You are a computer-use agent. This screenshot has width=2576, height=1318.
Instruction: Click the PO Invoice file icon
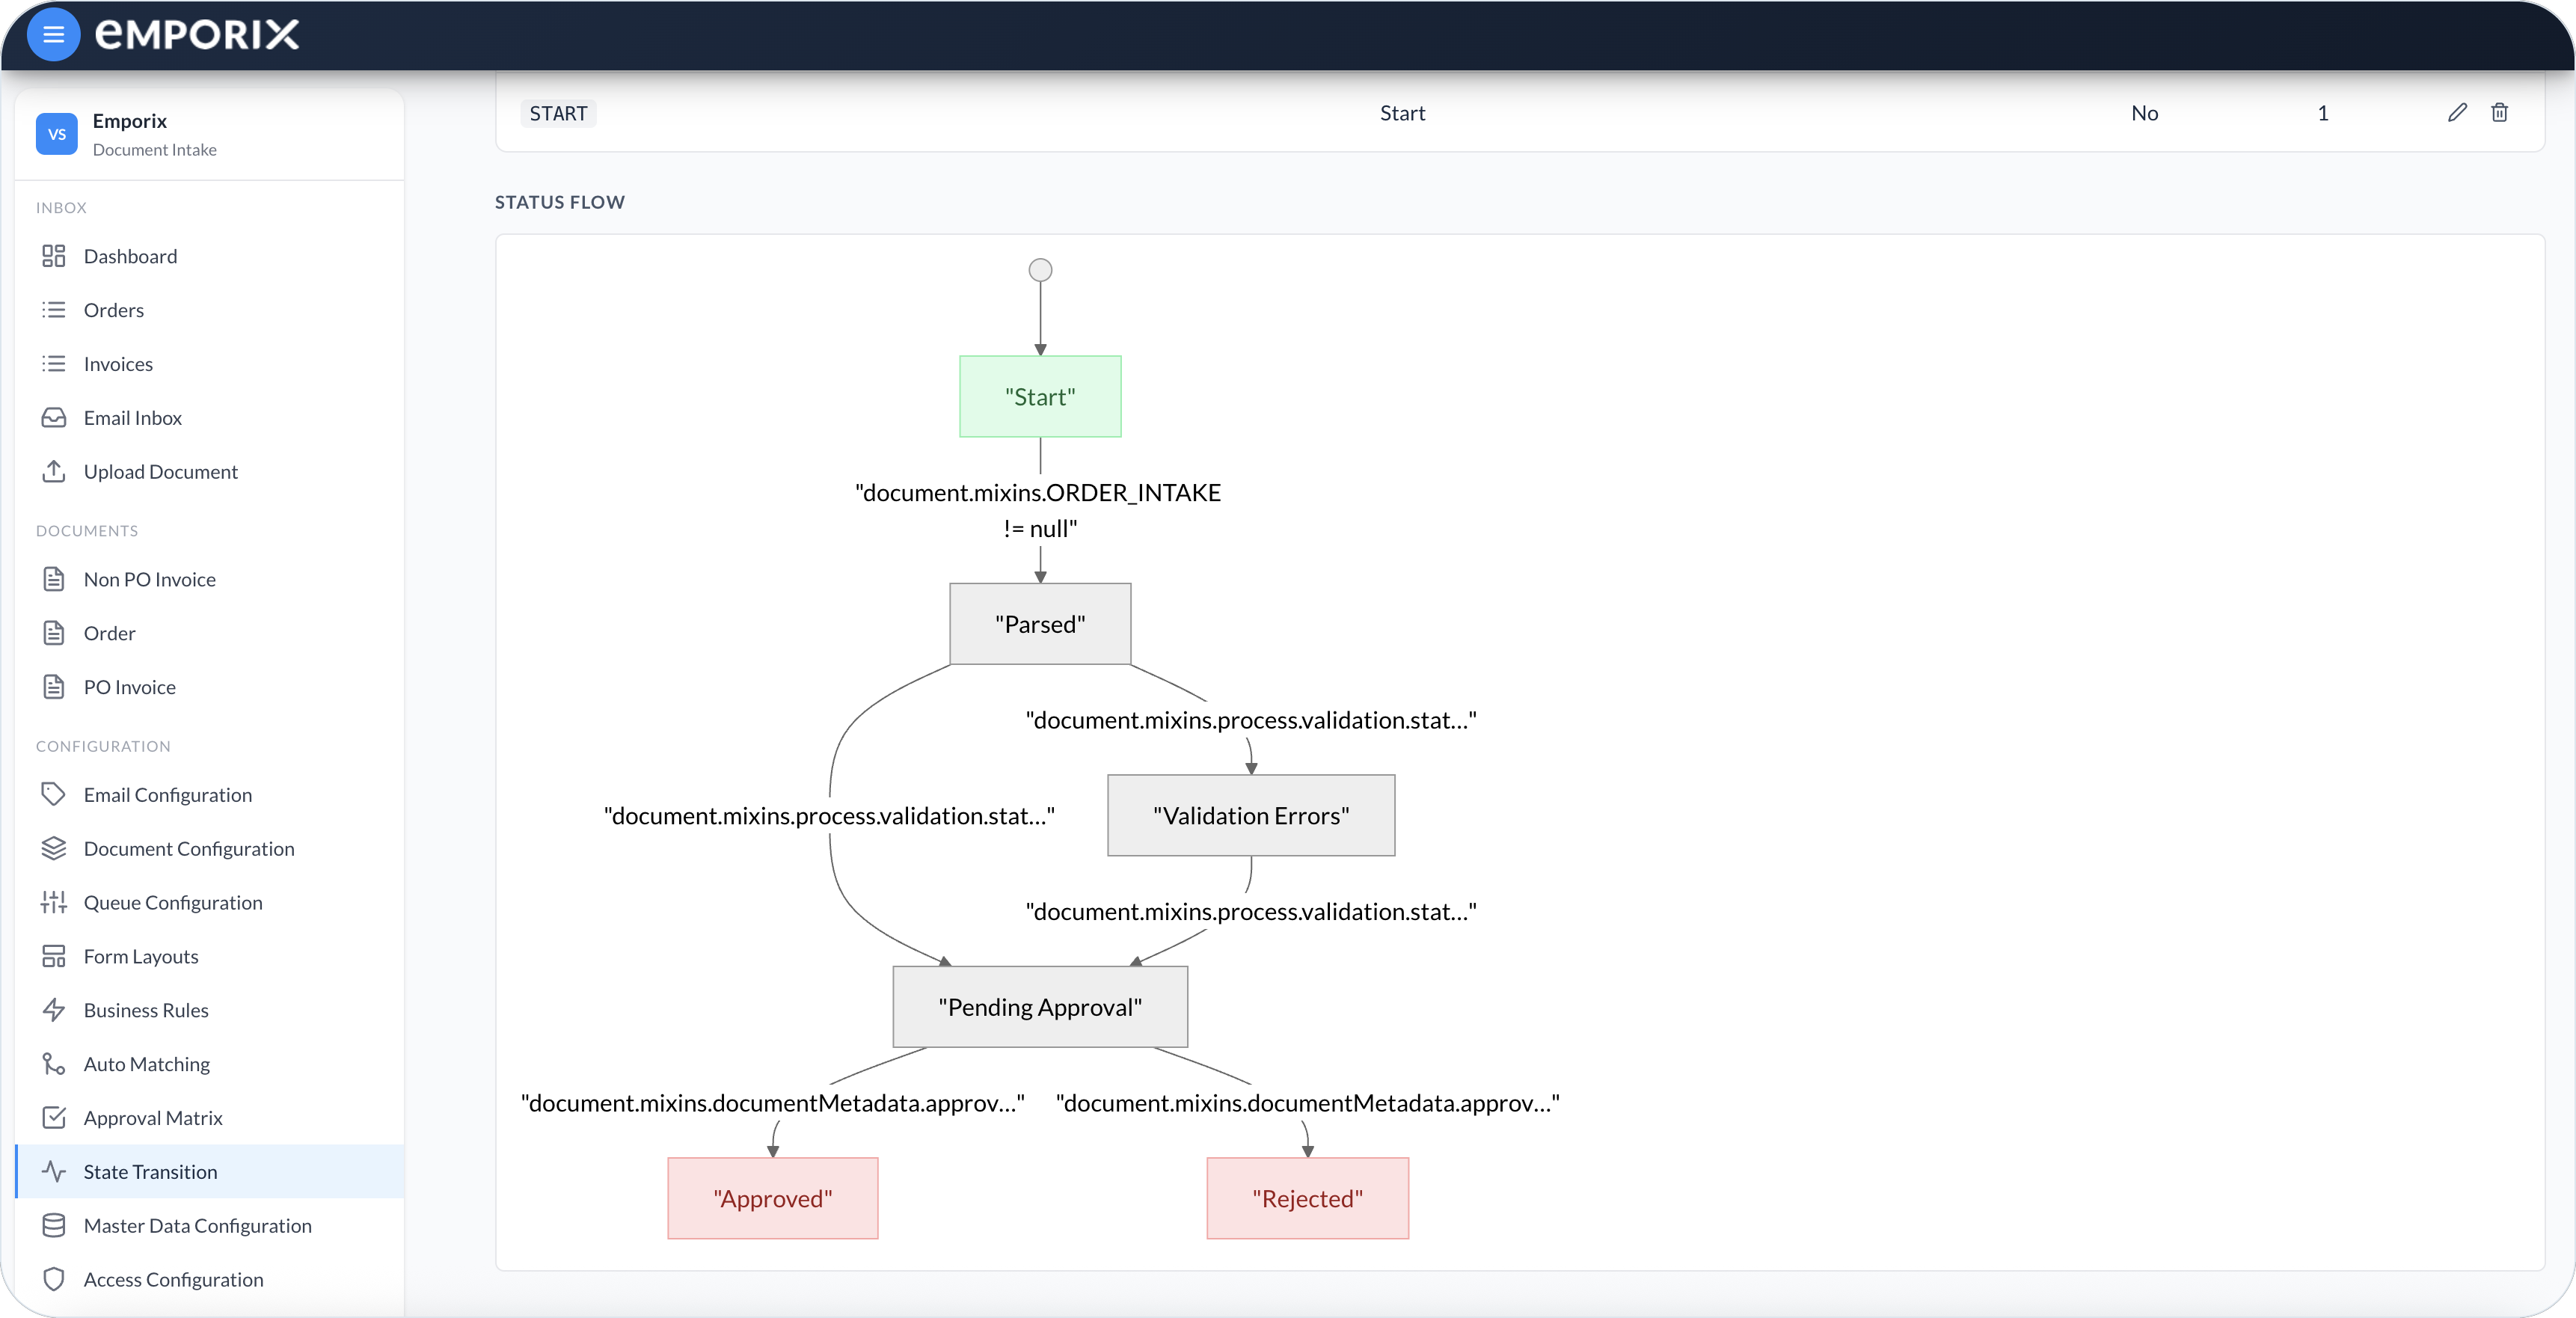click(x=54, y=687)
